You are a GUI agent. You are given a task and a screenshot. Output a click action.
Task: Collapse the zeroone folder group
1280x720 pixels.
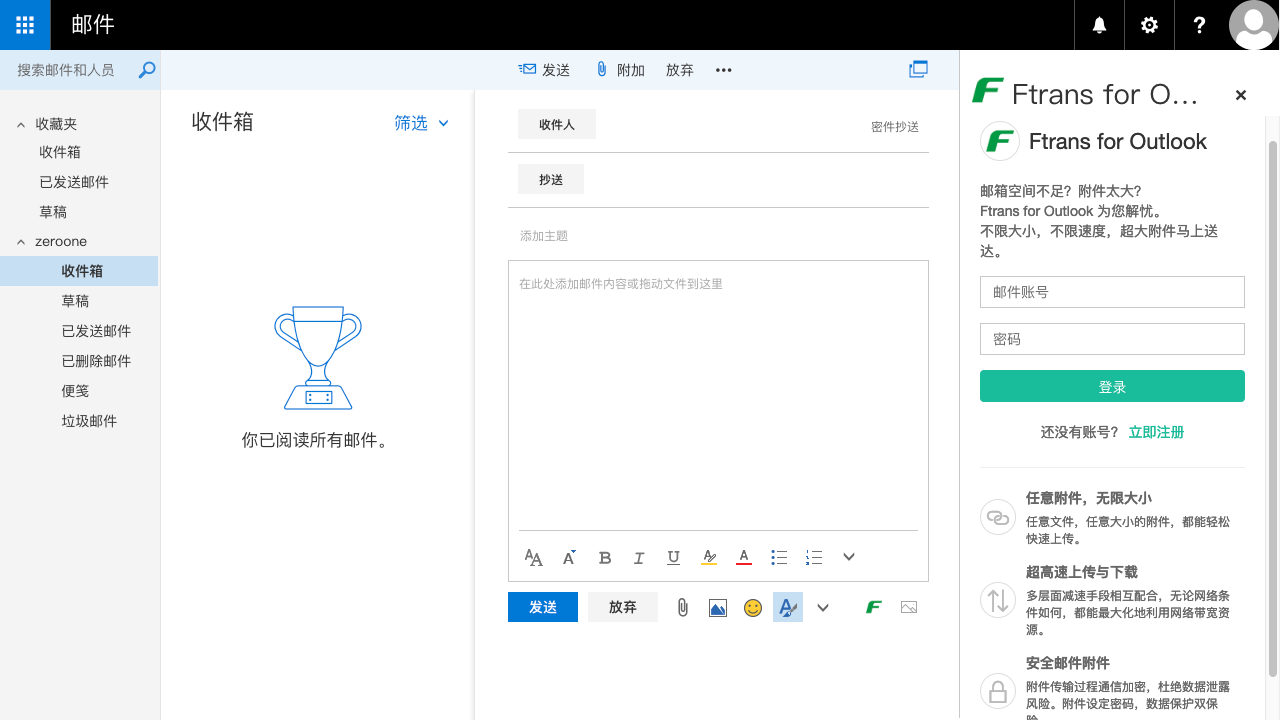click(x=20, y=241)
